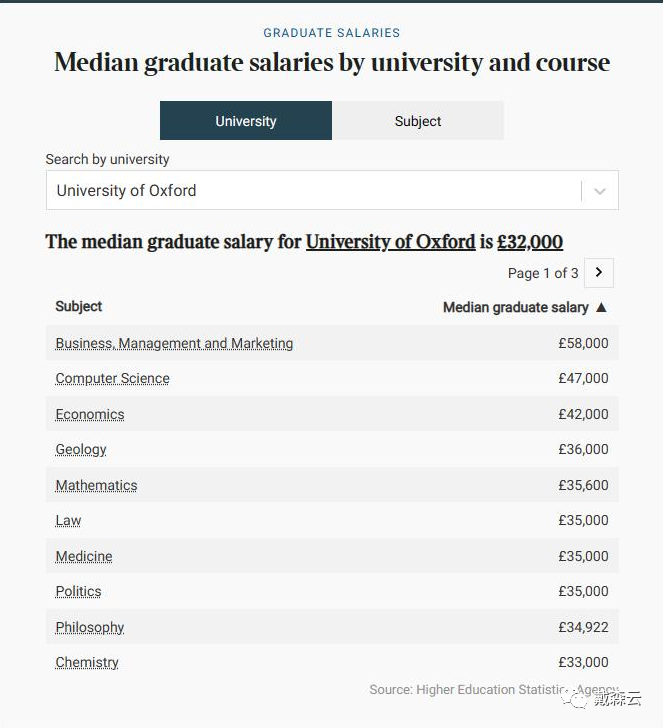The width and height of the screenshot is (663, 728).
Task: Click the £32,000 underlined salary figure
Action: click(x=530, y=242)
